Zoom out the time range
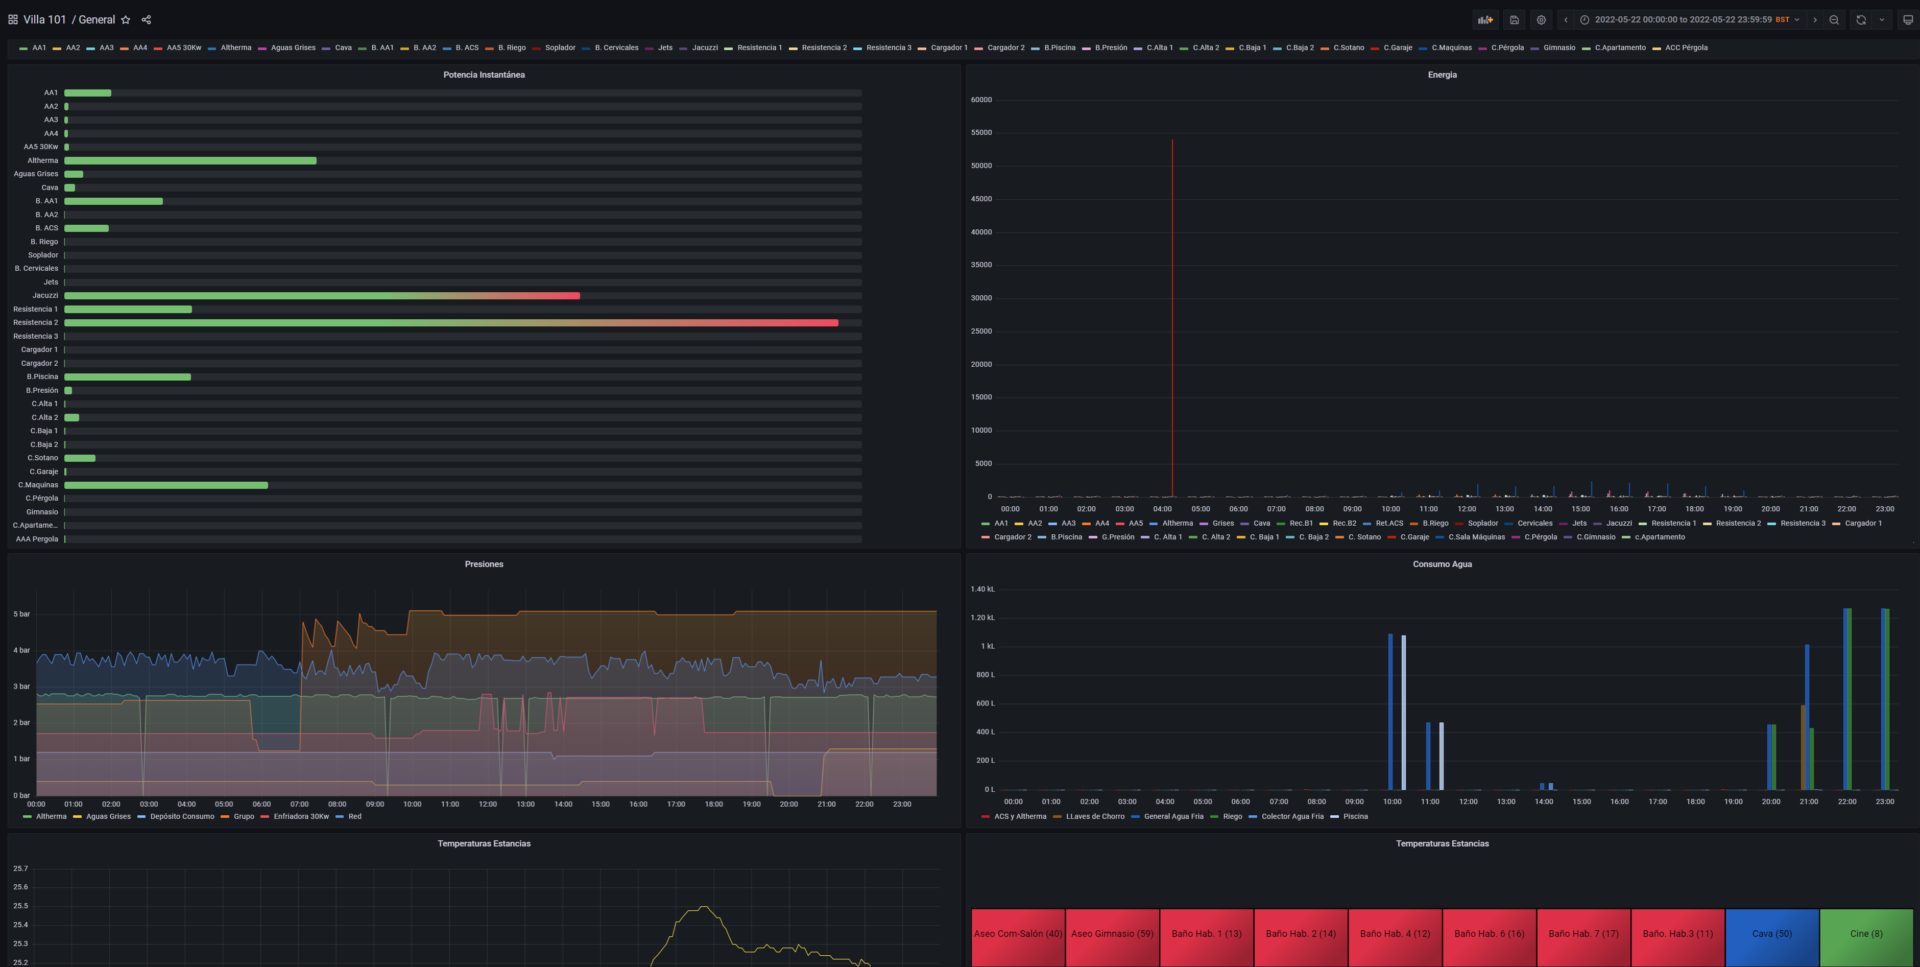Viewport: 1920px width, 967px height. click(x=1834, y=19)
